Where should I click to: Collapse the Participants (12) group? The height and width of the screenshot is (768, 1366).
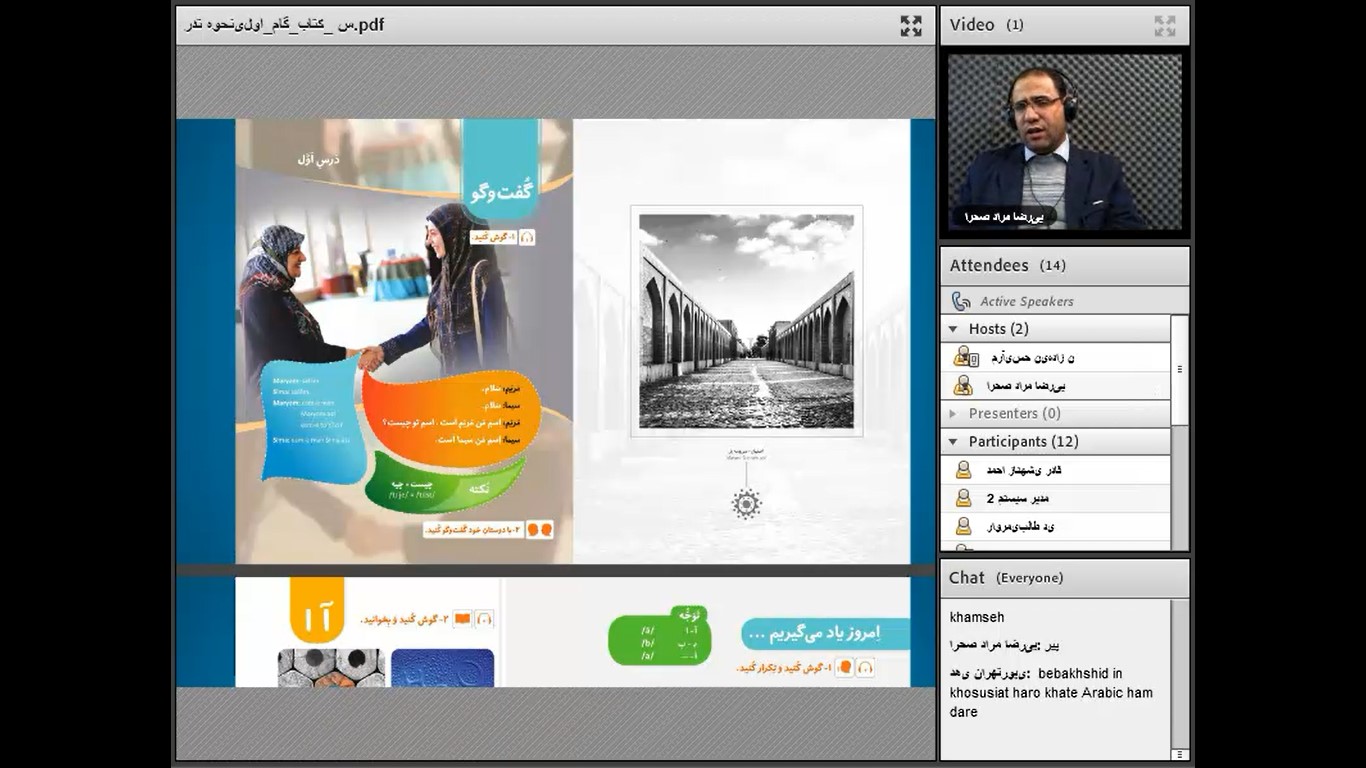point(953,442)
